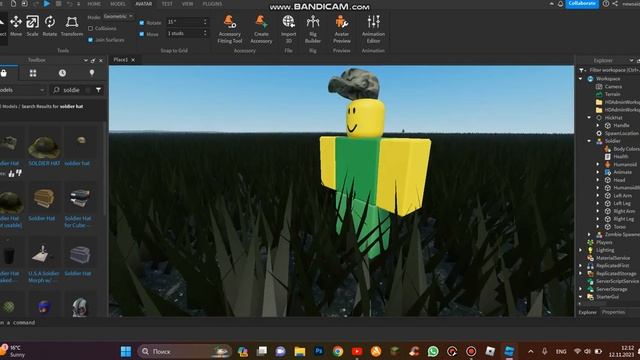Viewport: 640px width, 360px height.
Task: Open Toolbox Inventory tab (grid icon)
Action: [x=33, y=73]
